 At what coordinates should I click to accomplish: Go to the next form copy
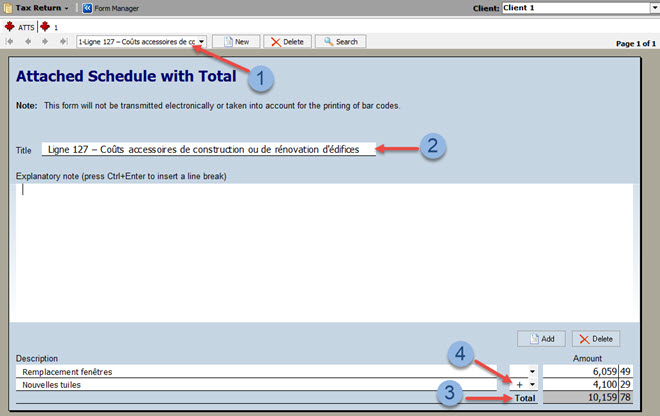coord(46,42)
